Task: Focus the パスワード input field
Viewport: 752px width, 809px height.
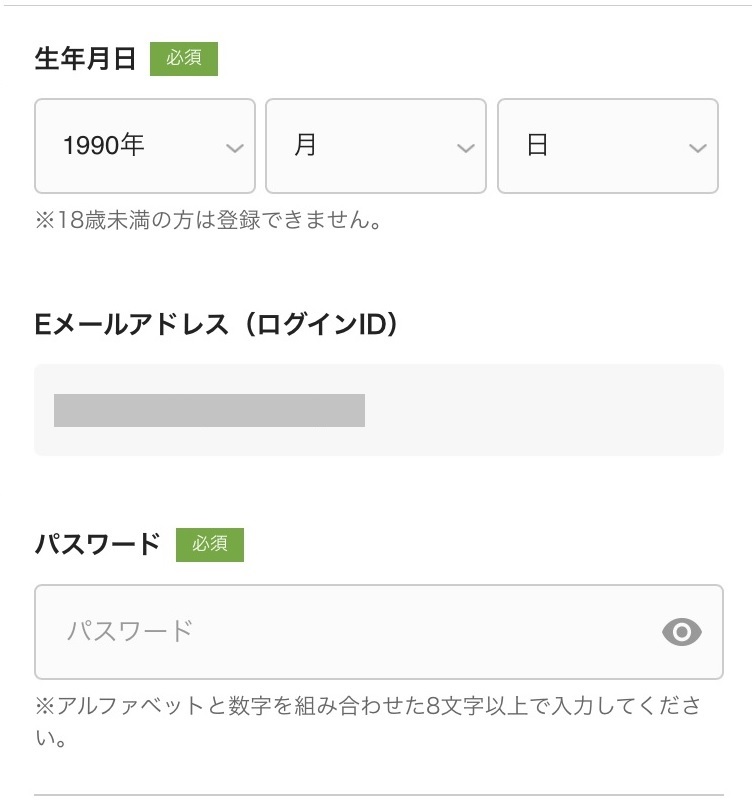Action: point(379,632)
